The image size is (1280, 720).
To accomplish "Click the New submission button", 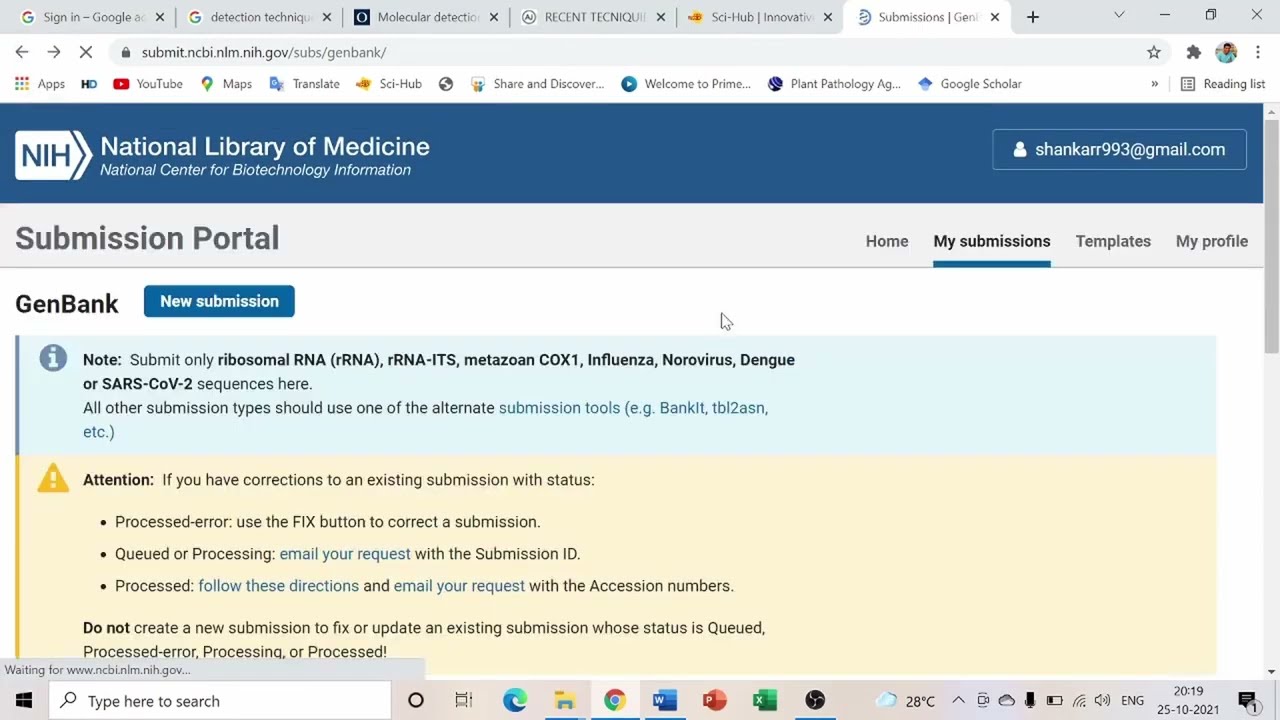I will [219, 301].
